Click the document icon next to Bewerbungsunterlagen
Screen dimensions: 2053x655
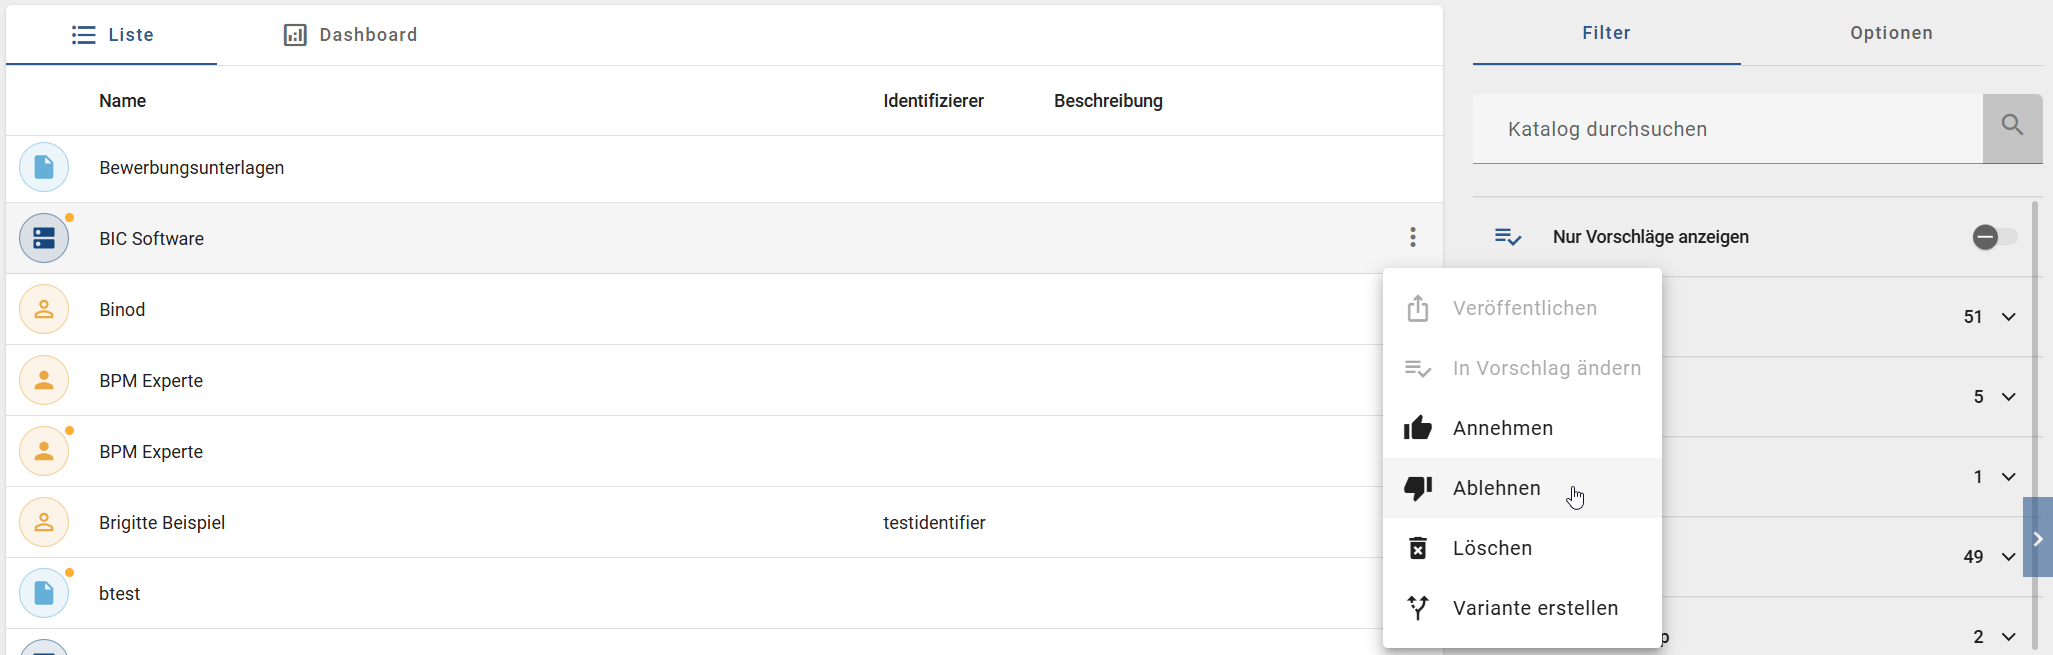pos(44,167)
